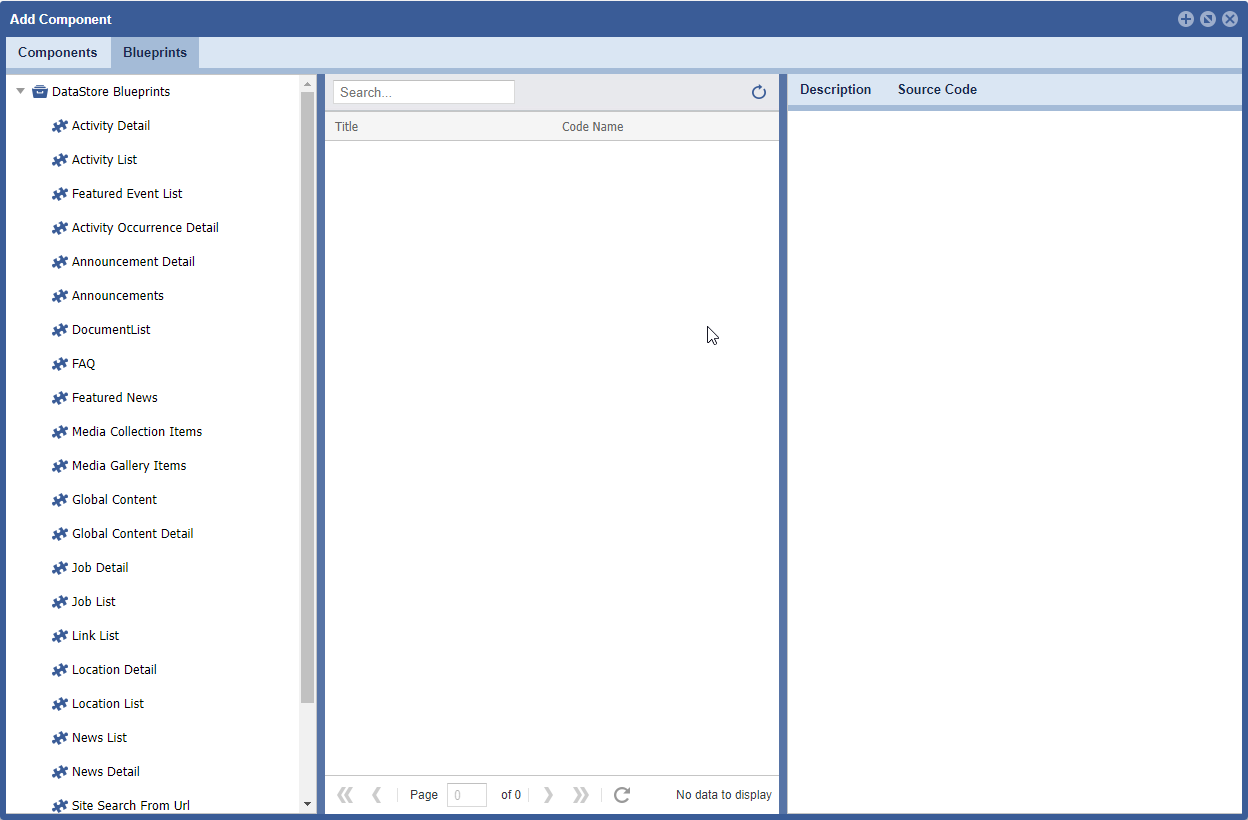
Task: Select the Featured Event List blueprint
Action: click(x=127, y=194)
